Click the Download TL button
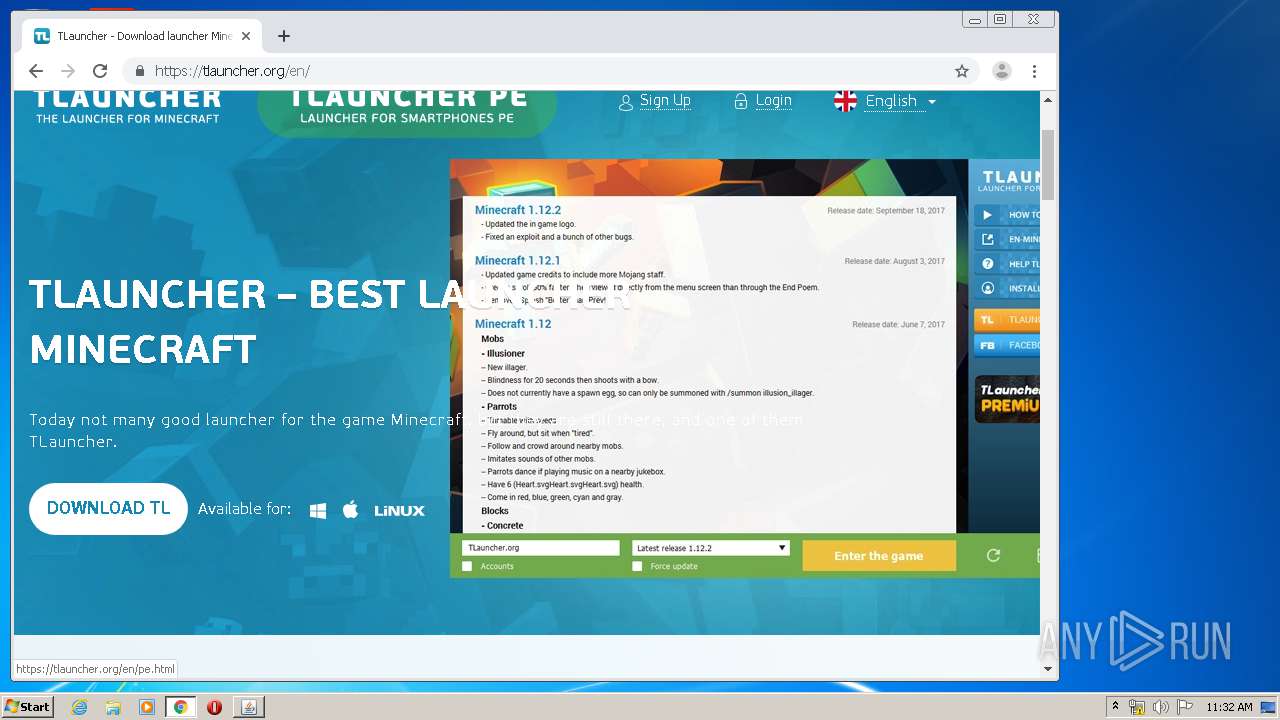The height and width of the screenshot is (720, 1280). [108, 508]
